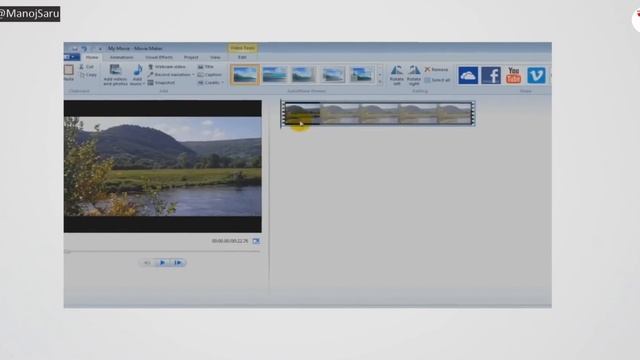Screen dimensions: 640x360
Task: Share the movie to Facebook
Action: [491, 75]
